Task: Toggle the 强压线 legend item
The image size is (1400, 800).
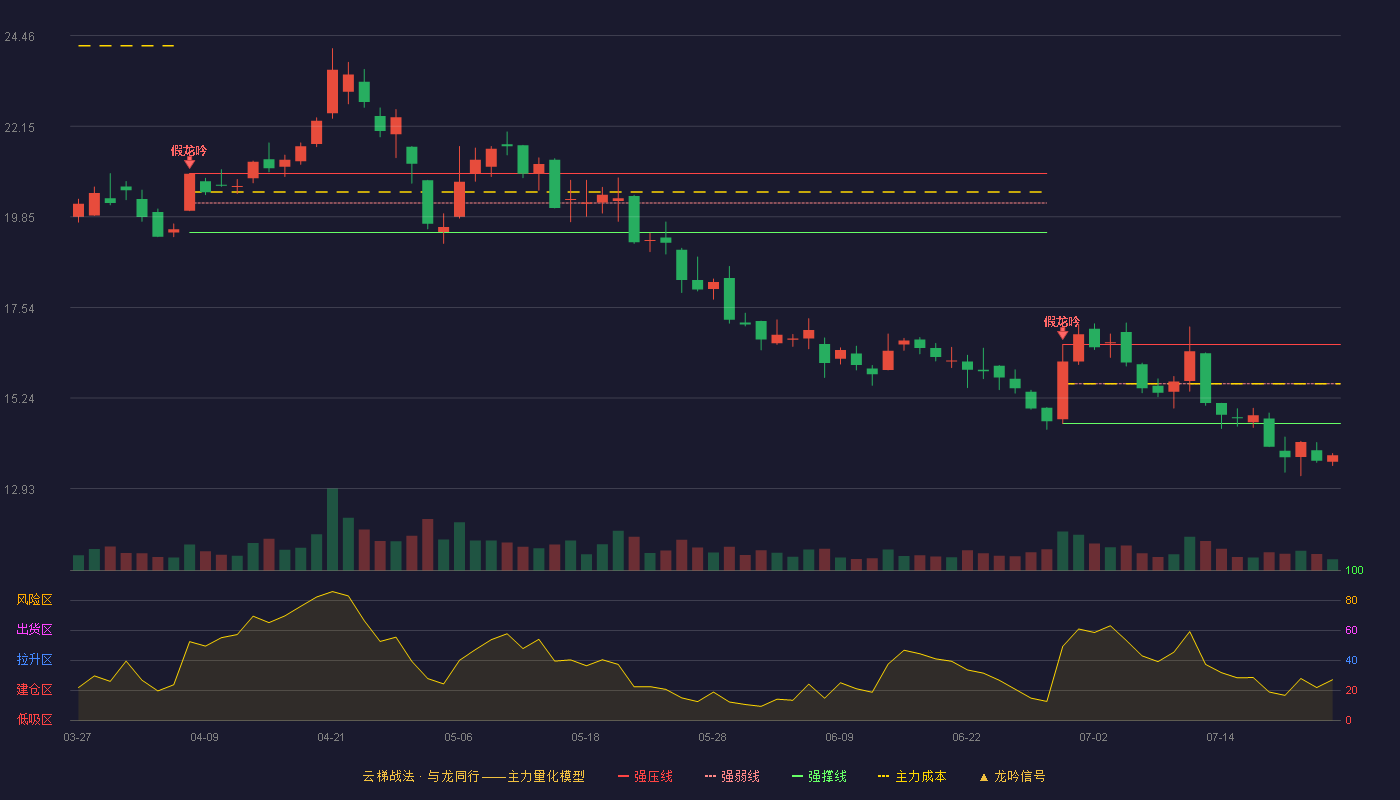Action: point(645,776)
